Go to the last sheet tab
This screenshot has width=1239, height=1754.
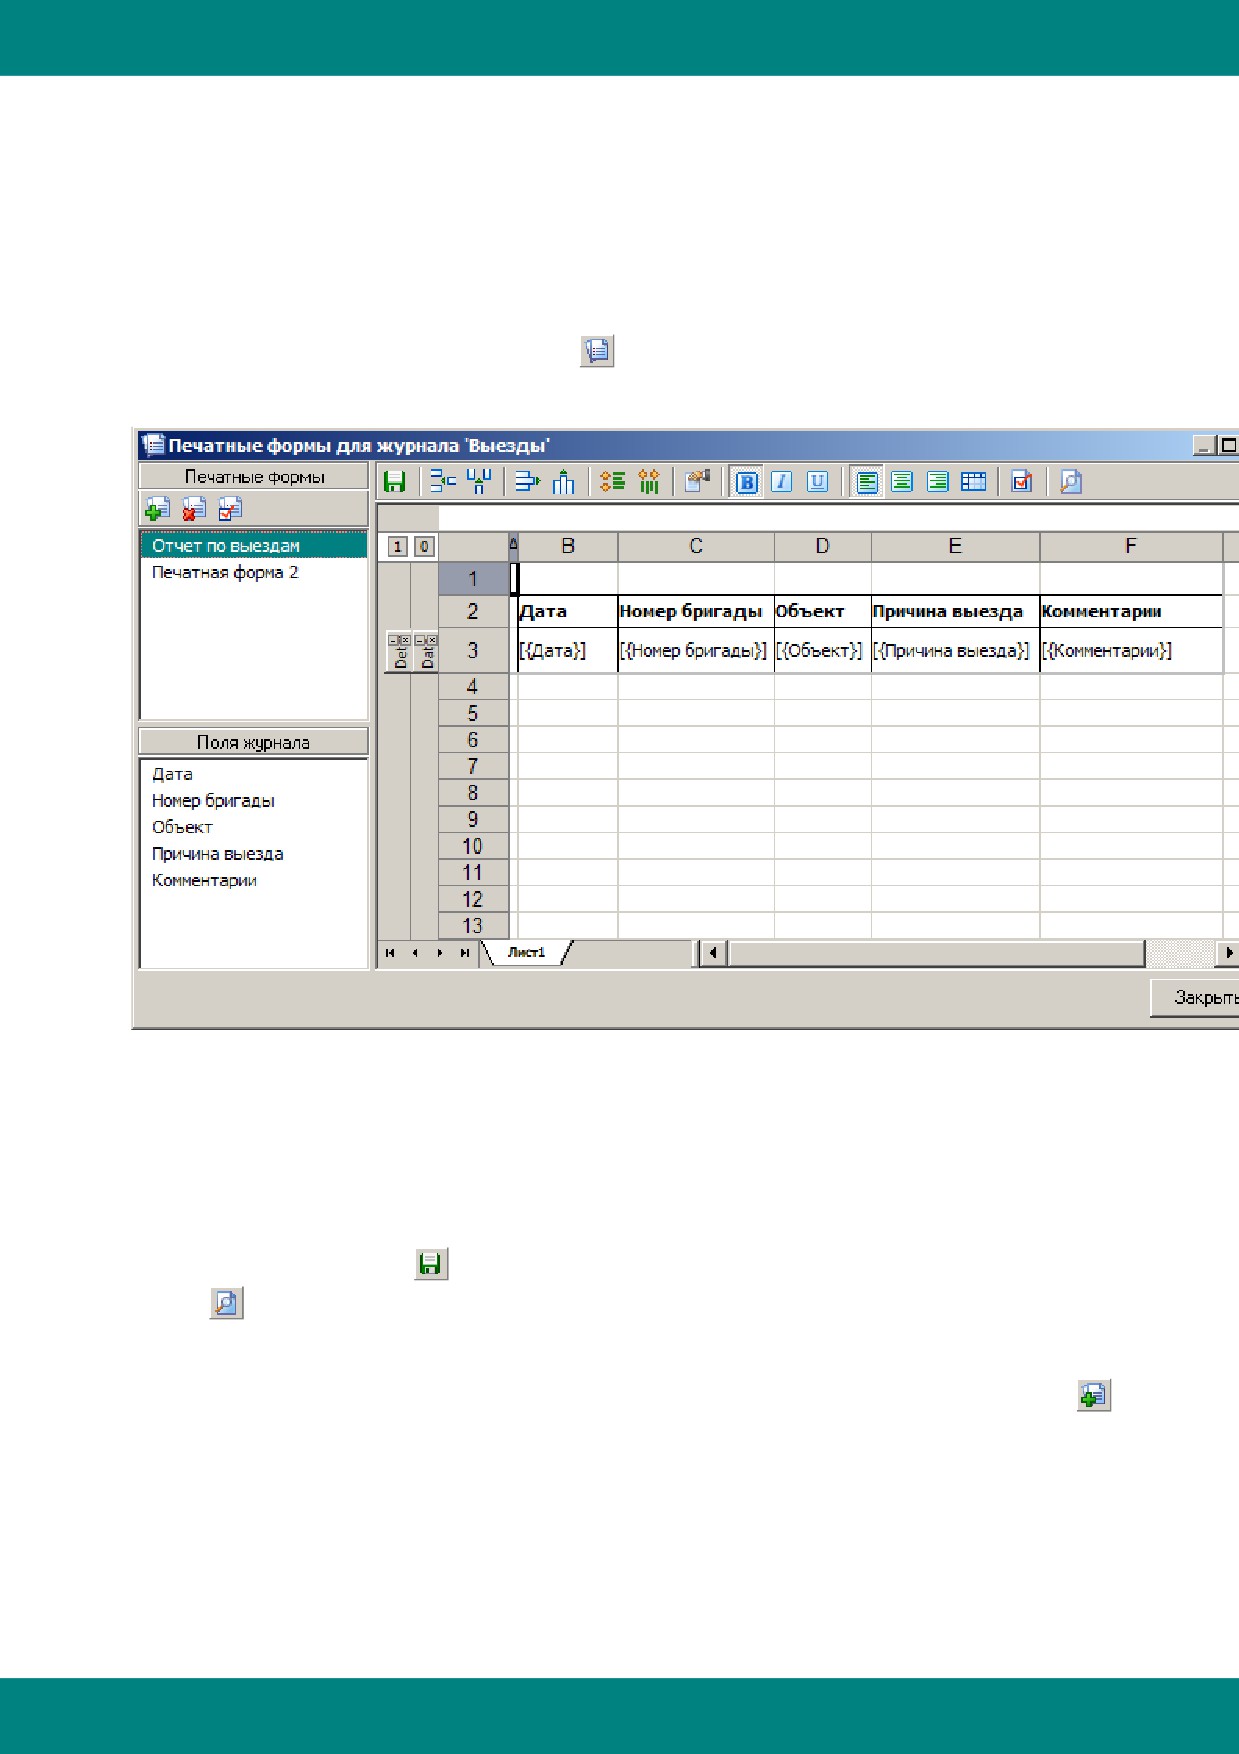pyautogui.click(x=465, y=953)
